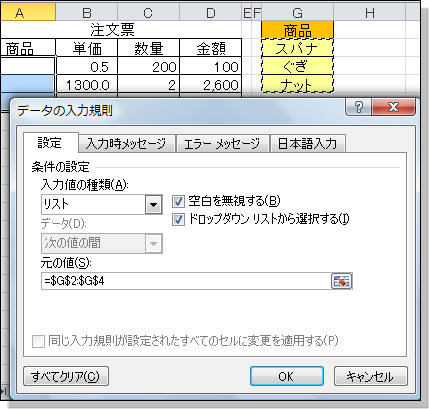This screenshot has width=429, height=409.
Task: Click the すべてクリア button
Action: pos(66,376)
